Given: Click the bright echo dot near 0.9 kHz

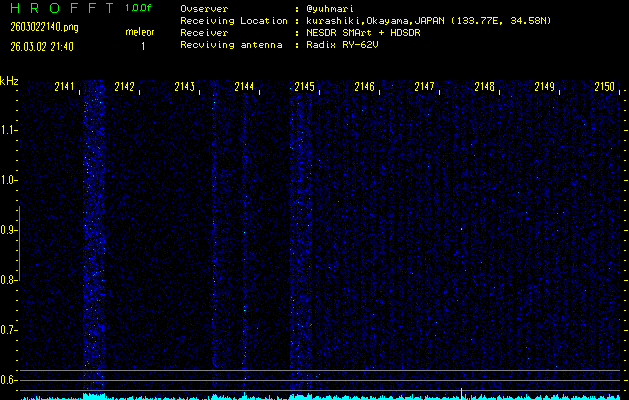Looking at the screenshot, I should [462, 229].
